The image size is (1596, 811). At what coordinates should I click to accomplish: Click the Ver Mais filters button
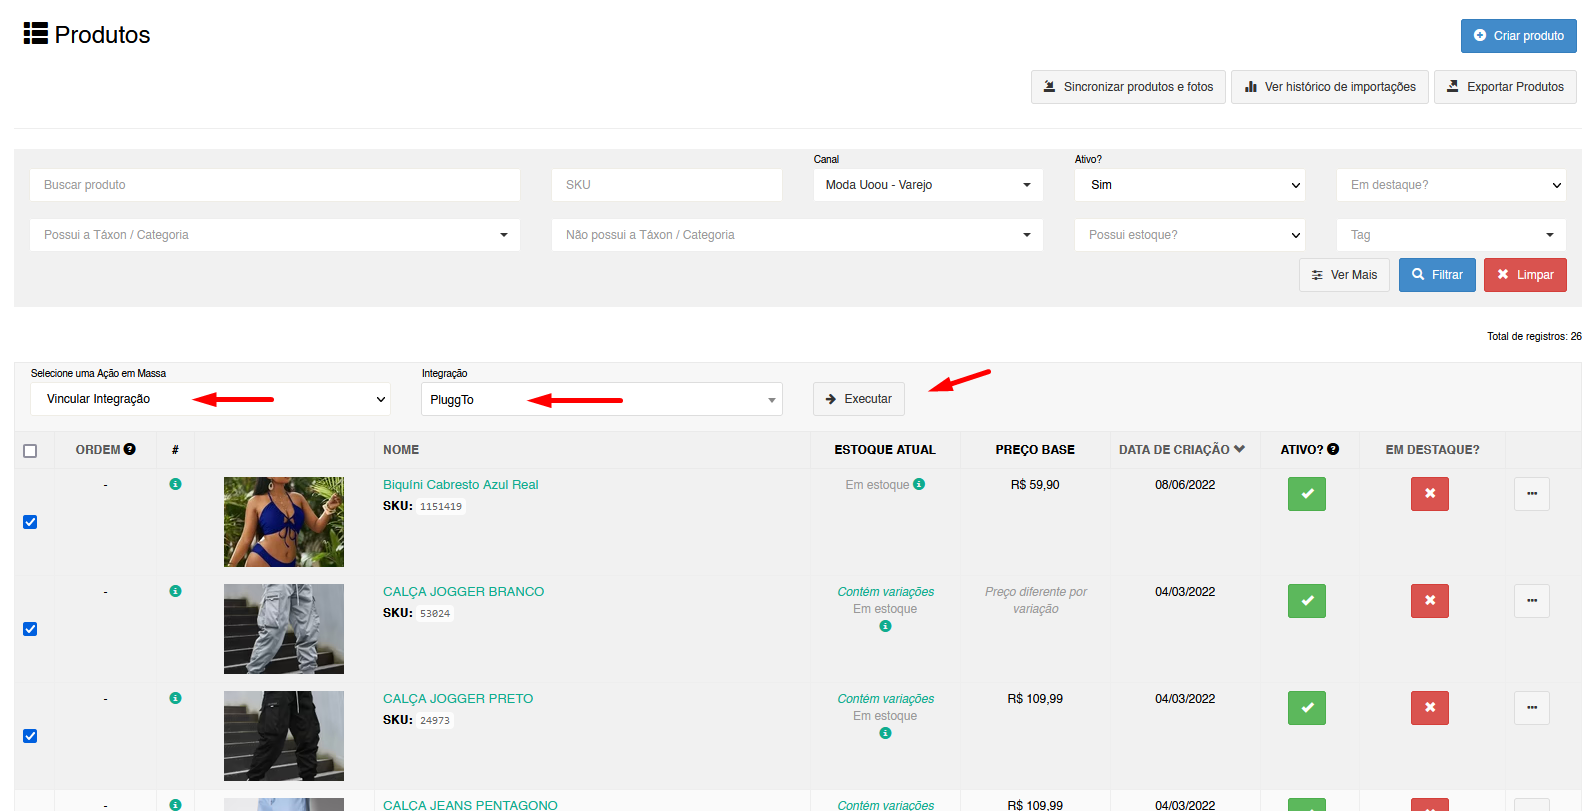coord(1344,275)
